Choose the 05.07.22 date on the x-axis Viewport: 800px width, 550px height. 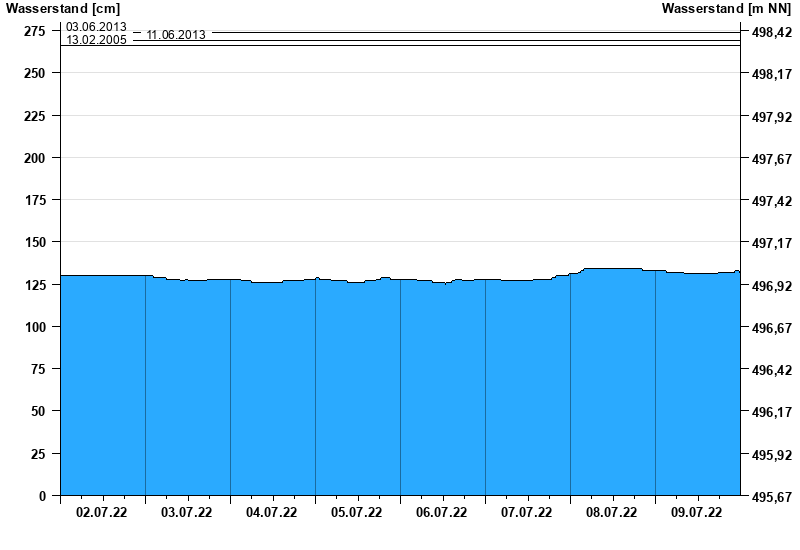click(x=357, y=513)
